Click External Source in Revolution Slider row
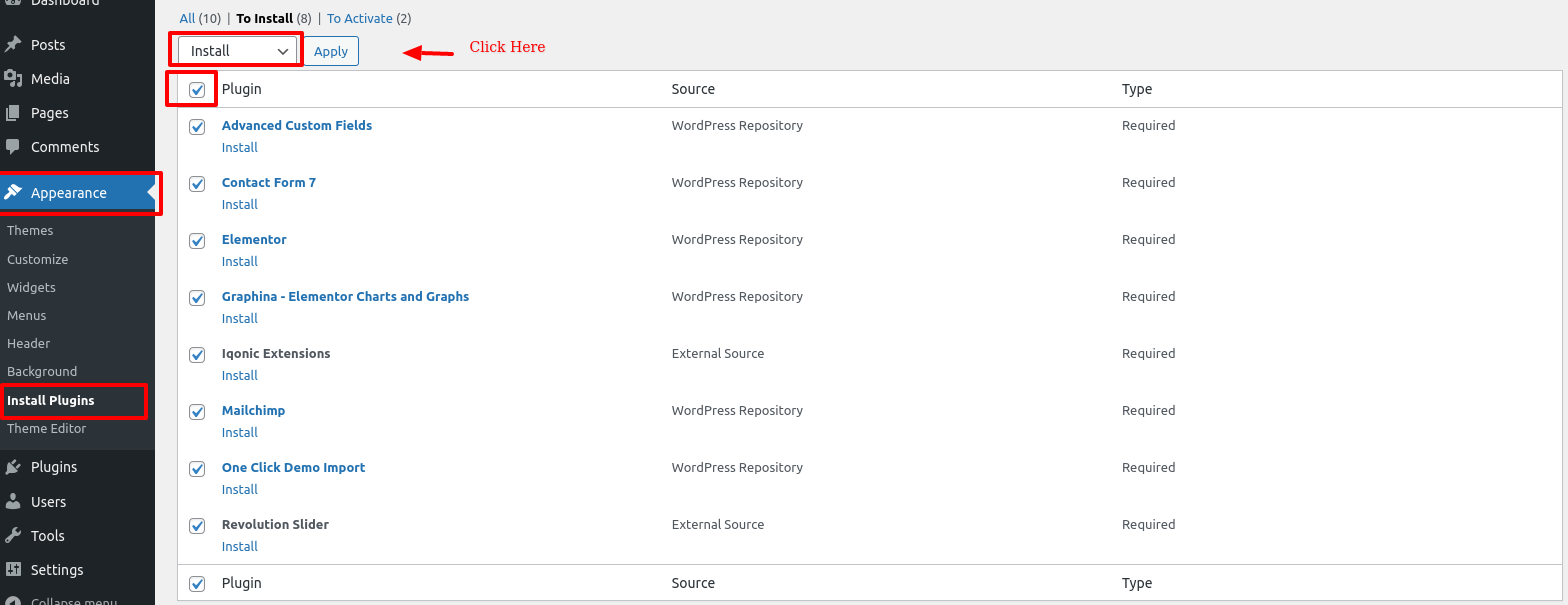The width and height of the screenshot is (1568, 605). tap(718, 524)
